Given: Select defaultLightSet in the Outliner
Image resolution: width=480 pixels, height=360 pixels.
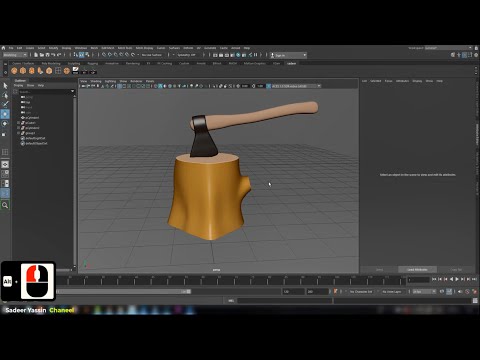Looking at the screenshot, I should point(35,138).
